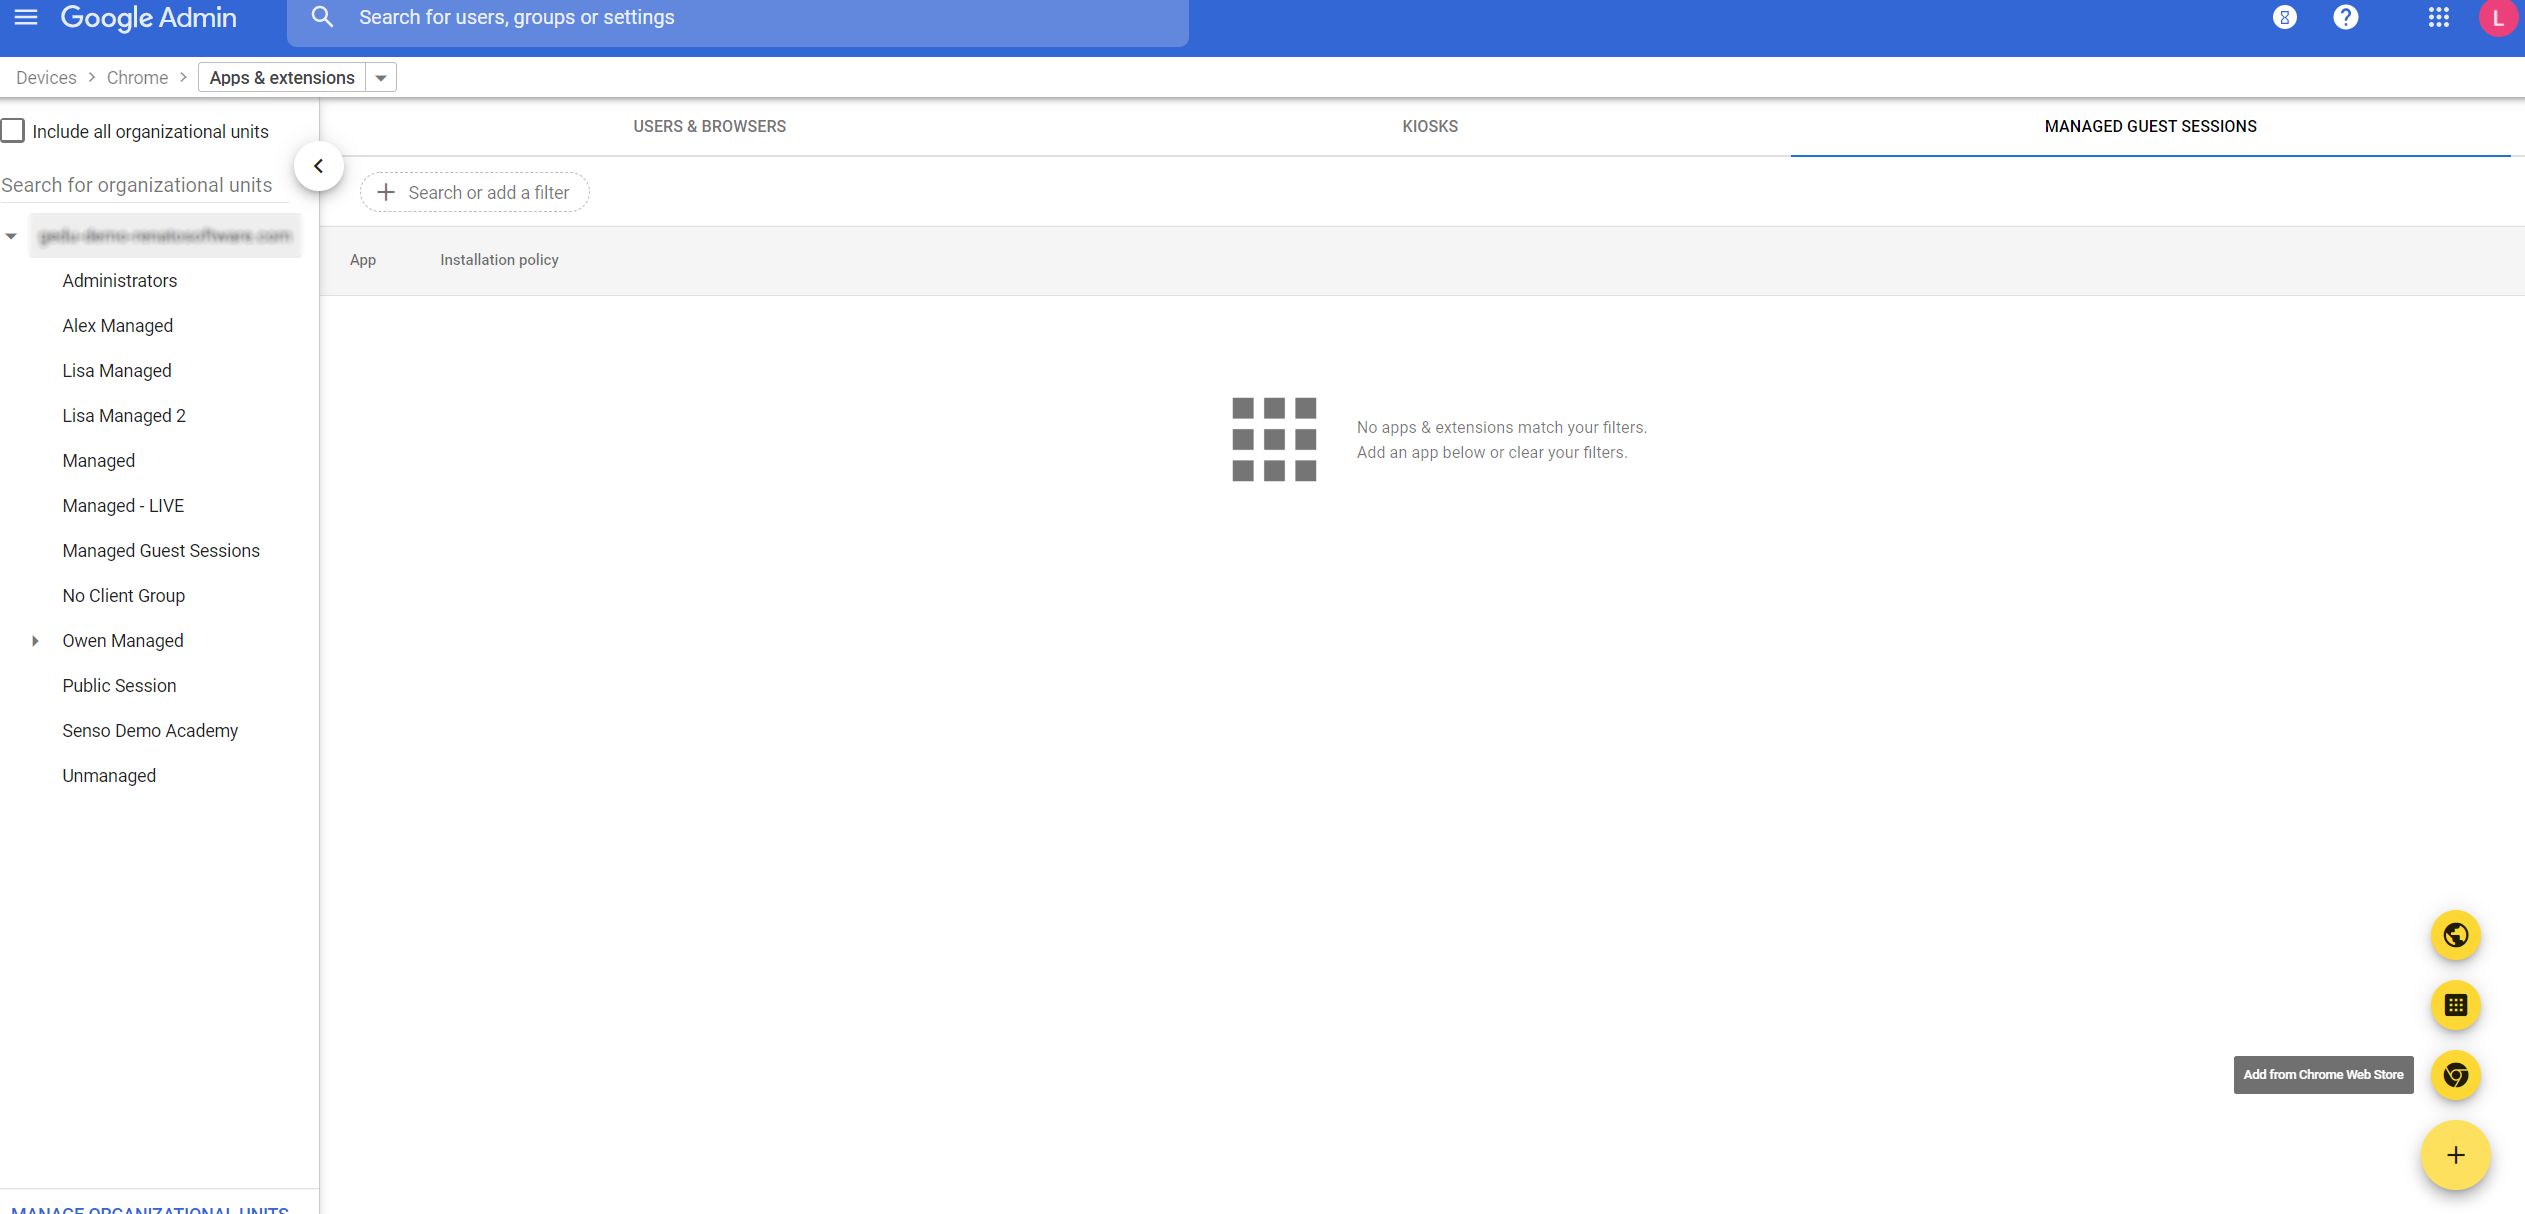
Task: Click the hourglass tasks icon
Action: 2284,17
